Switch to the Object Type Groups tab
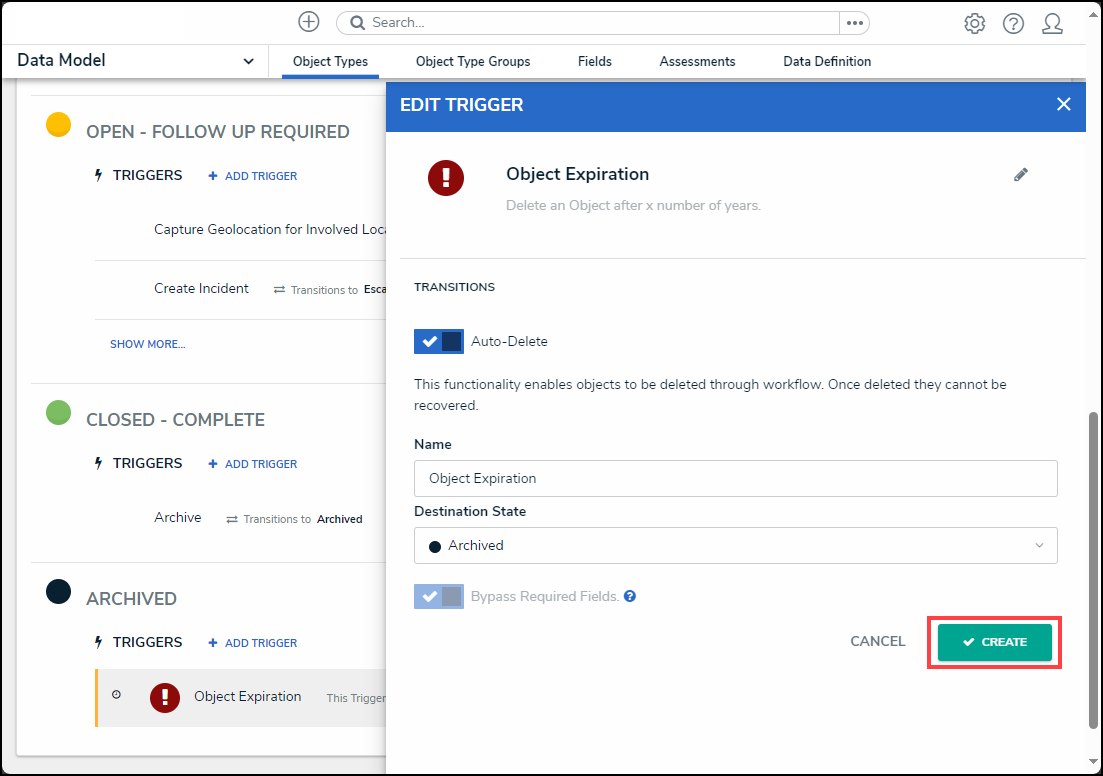 [x=473, y=61]
